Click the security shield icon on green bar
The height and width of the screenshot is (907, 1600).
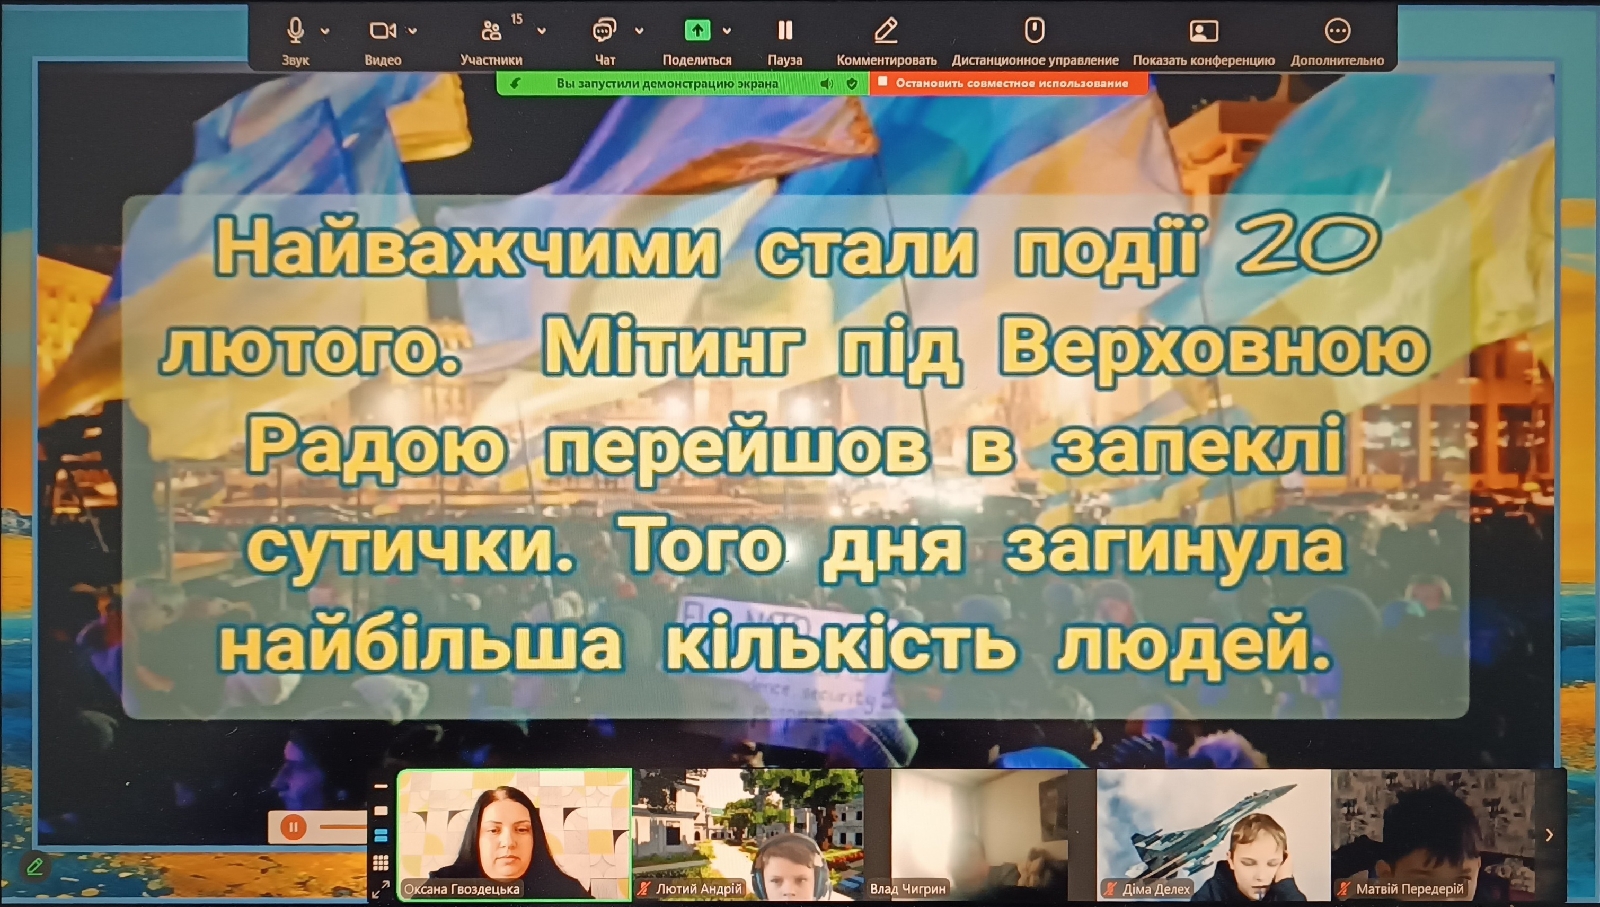tap(852, 83)
